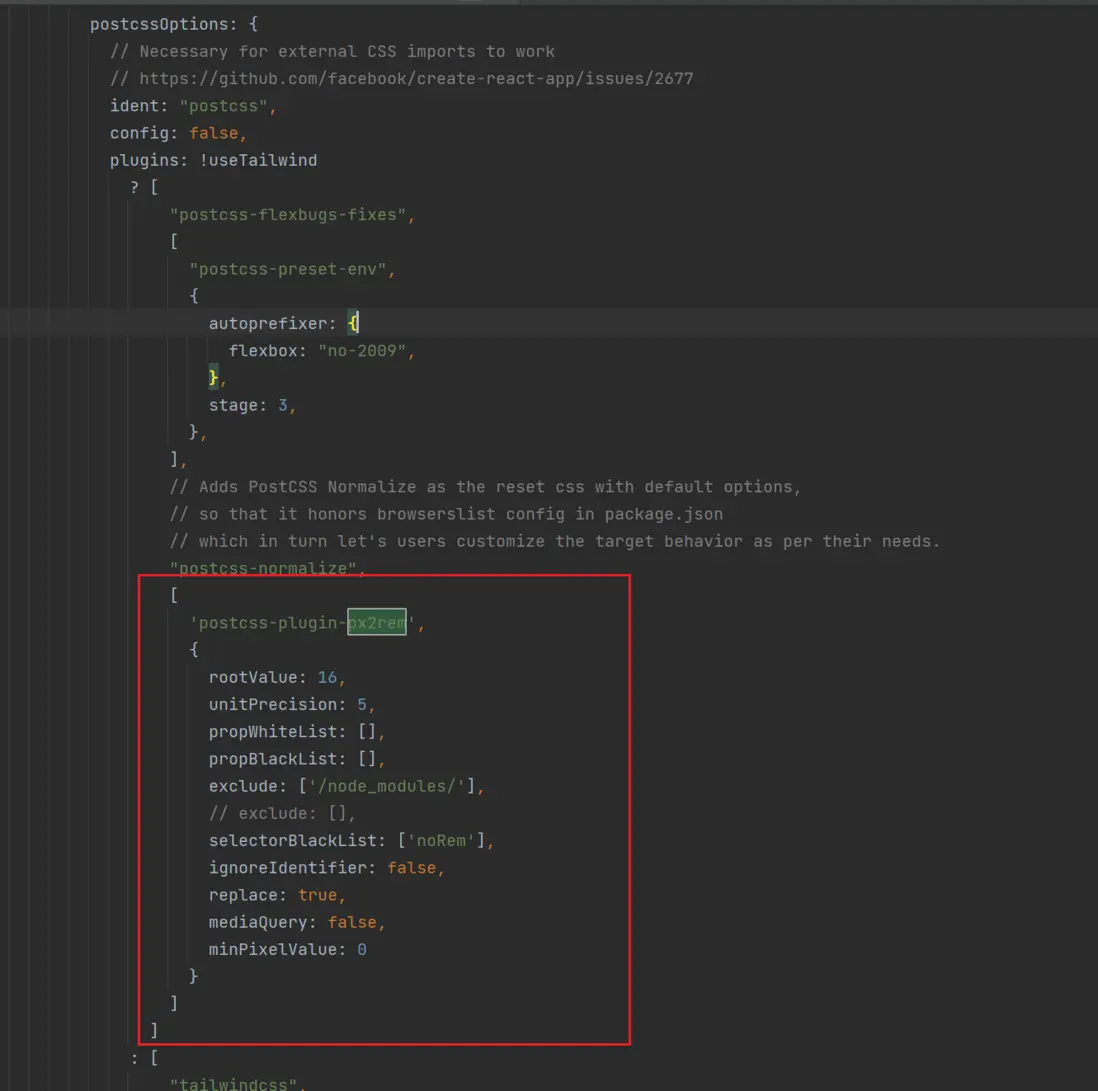Click the comment mentioning target behavior
1098x1091 pixels.
555,541
